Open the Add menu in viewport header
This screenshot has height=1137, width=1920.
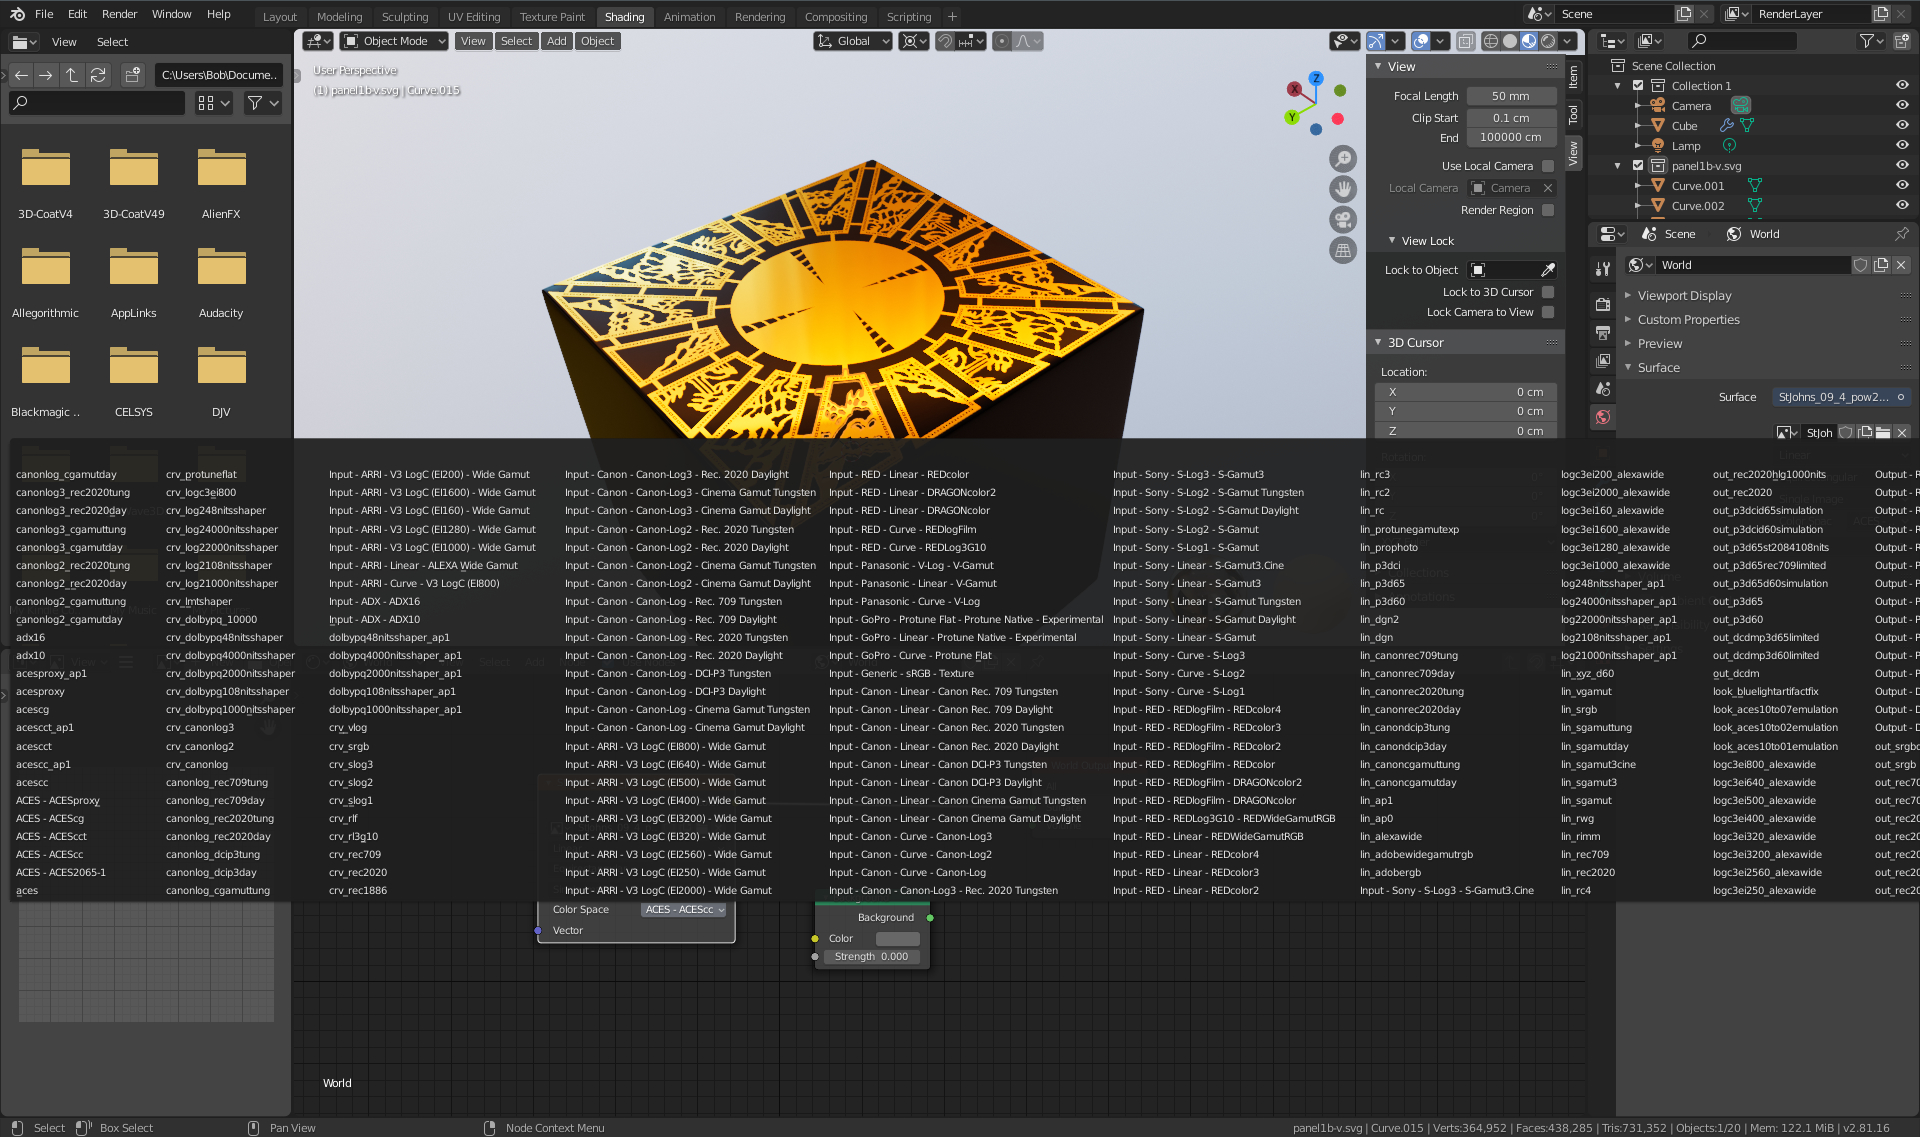coord(556,41)
